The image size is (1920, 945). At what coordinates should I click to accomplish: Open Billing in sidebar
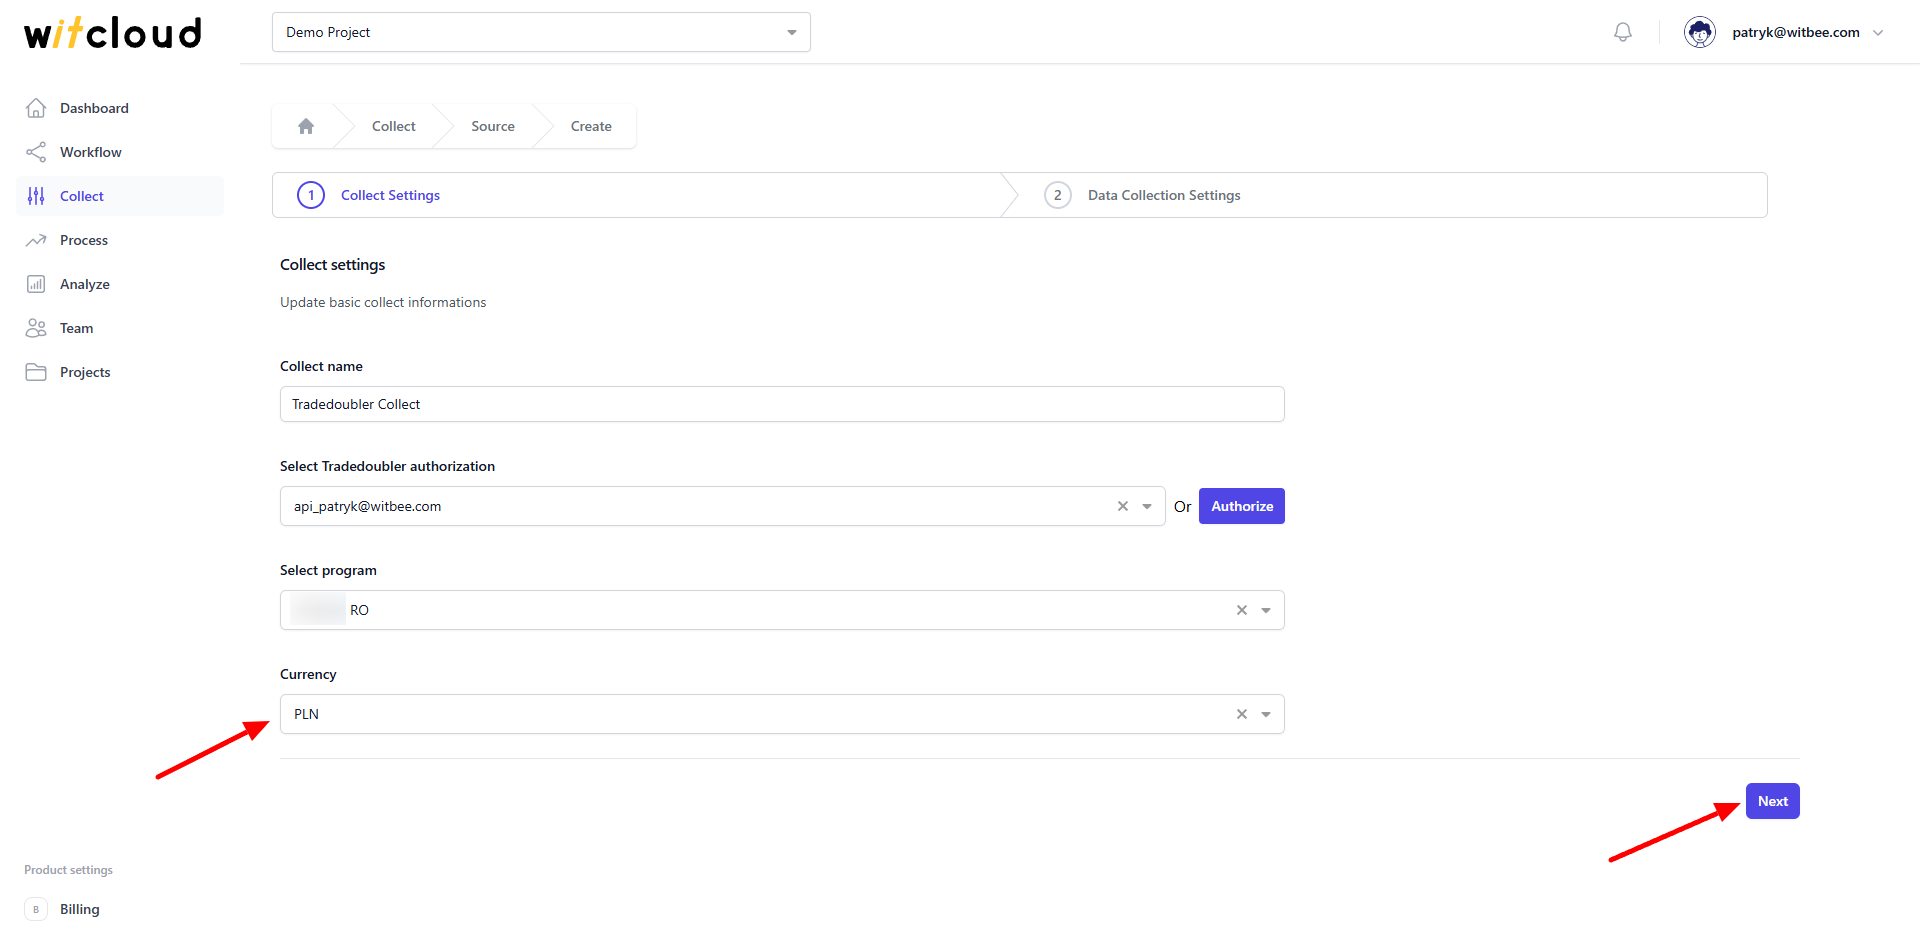[x=120, y=909]
